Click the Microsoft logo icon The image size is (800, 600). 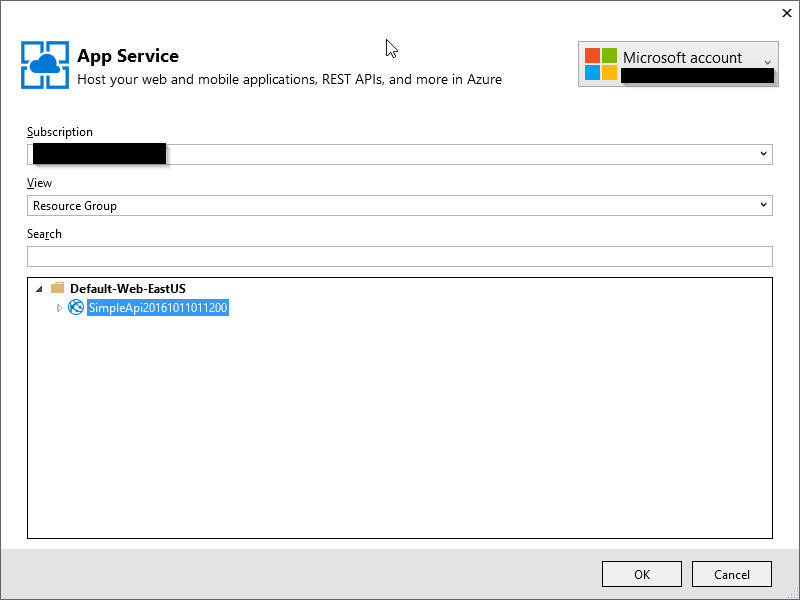click(x=601, y=64)
